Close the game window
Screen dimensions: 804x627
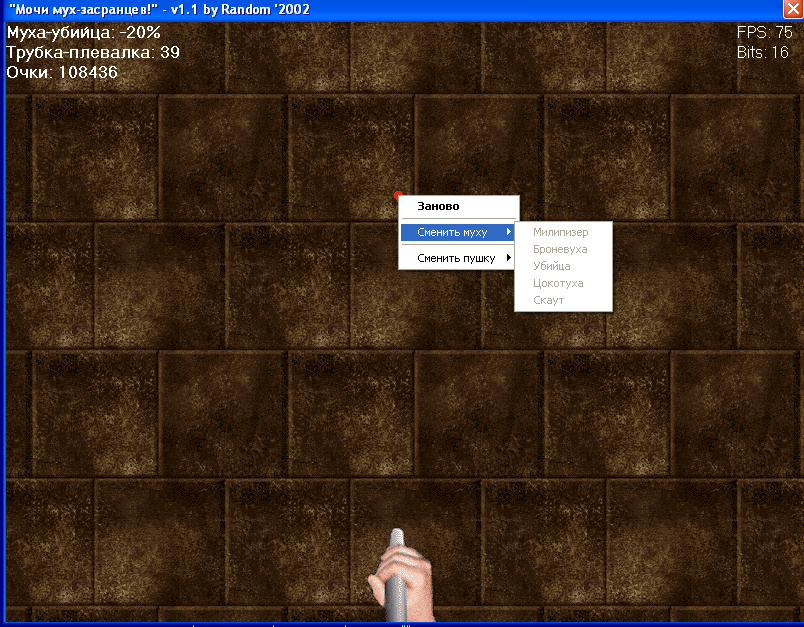[x=793, y=9]
